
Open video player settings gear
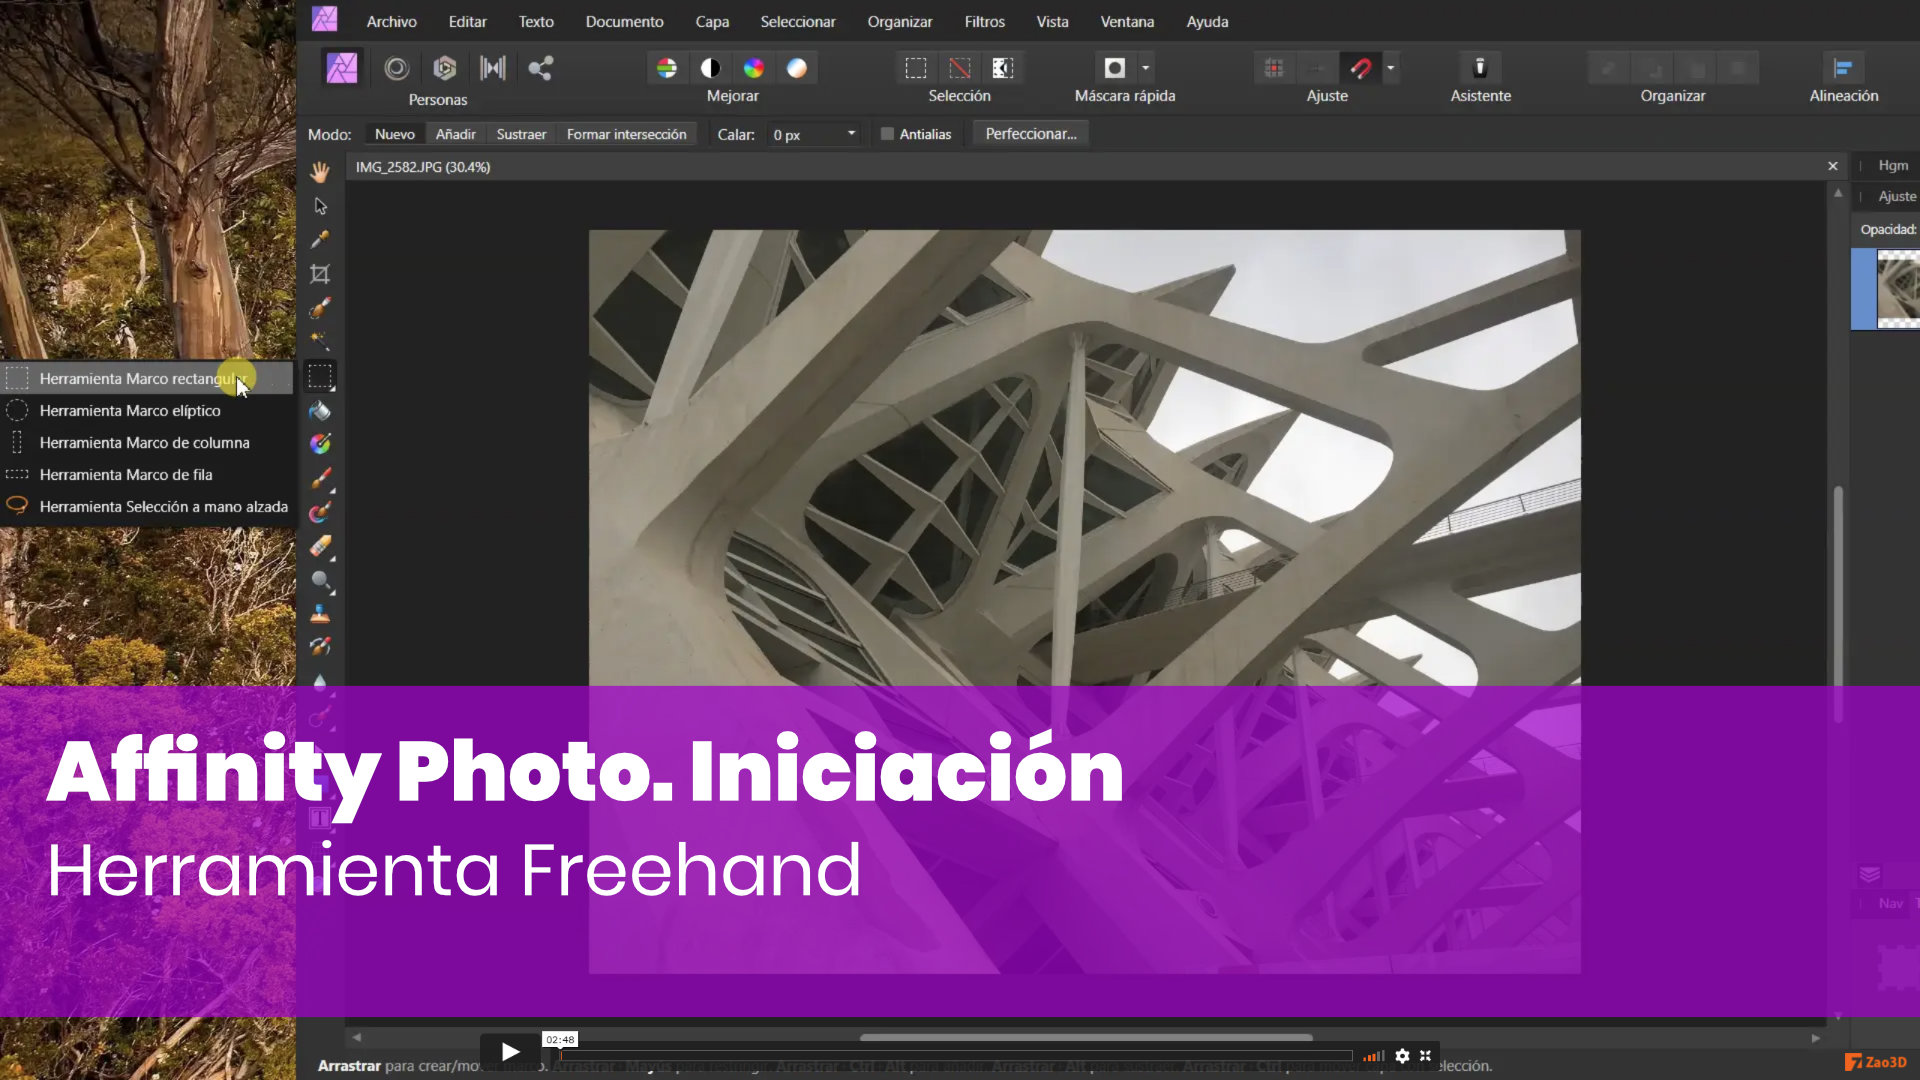click(x=1402, y=1056)
